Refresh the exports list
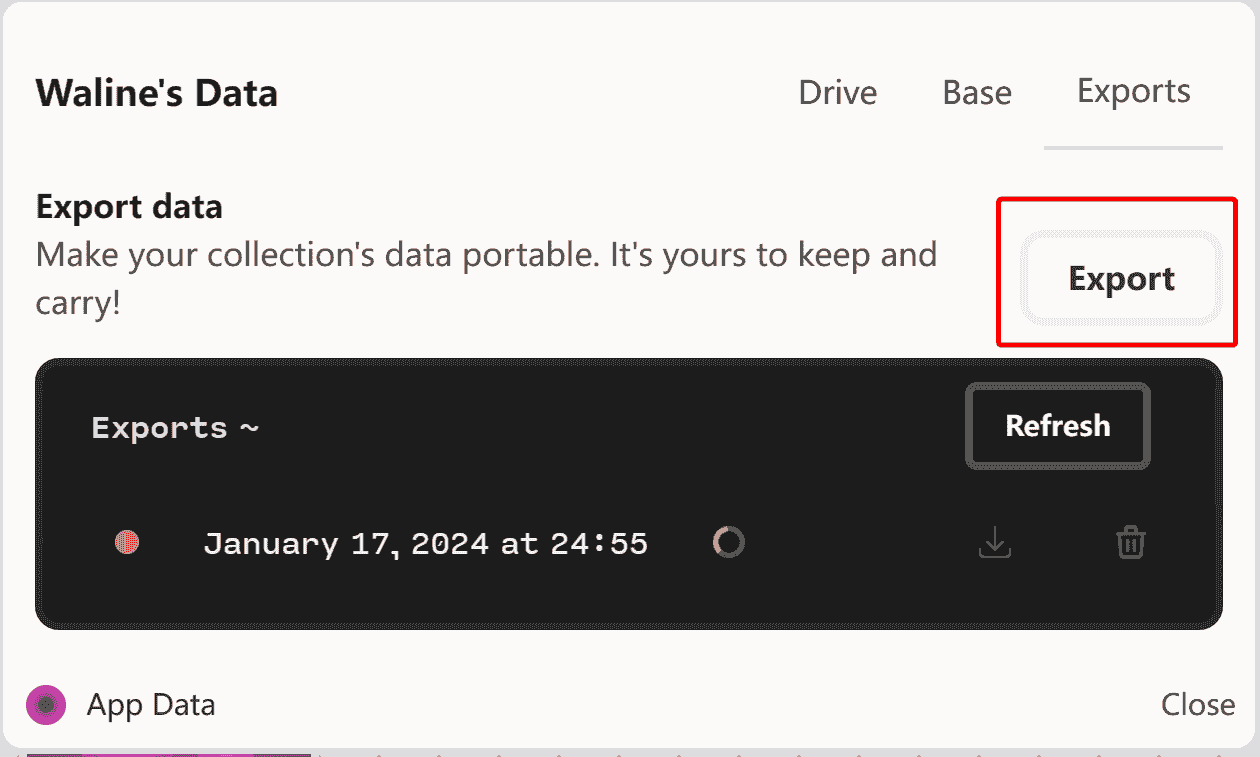 pyautogui.click(x=1057, y=426)
